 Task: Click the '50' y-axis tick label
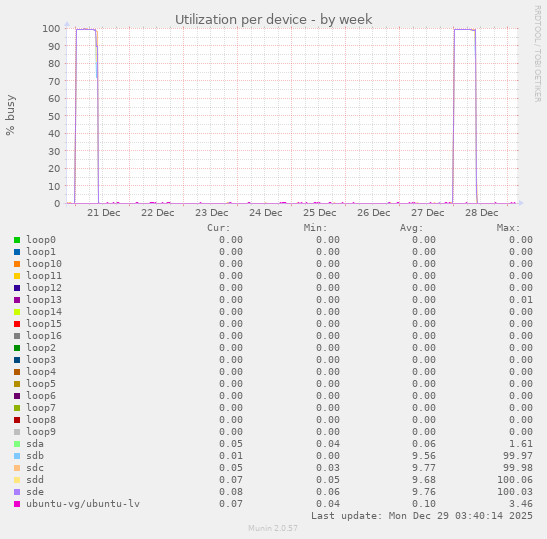[x=54, y=116]
